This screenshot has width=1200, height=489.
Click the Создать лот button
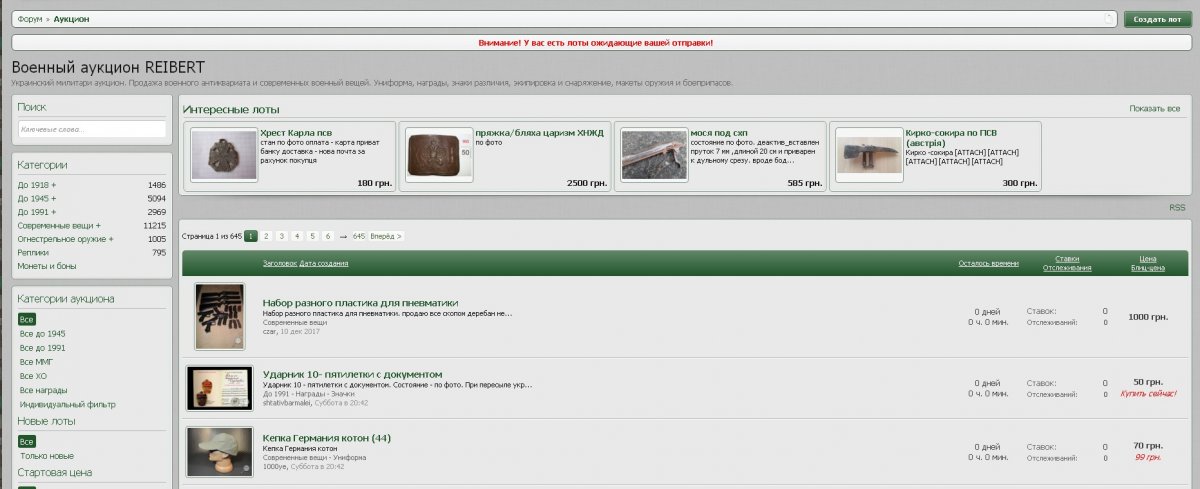1157,19
